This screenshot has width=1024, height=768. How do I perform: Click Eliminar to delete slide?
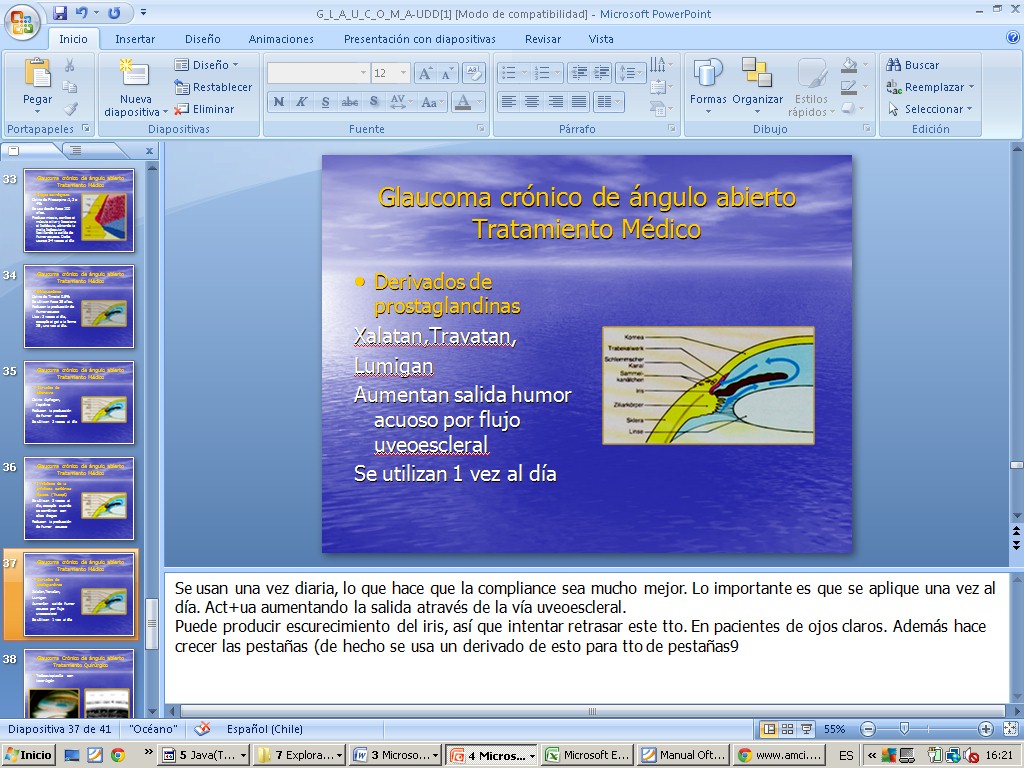(205, 109)
